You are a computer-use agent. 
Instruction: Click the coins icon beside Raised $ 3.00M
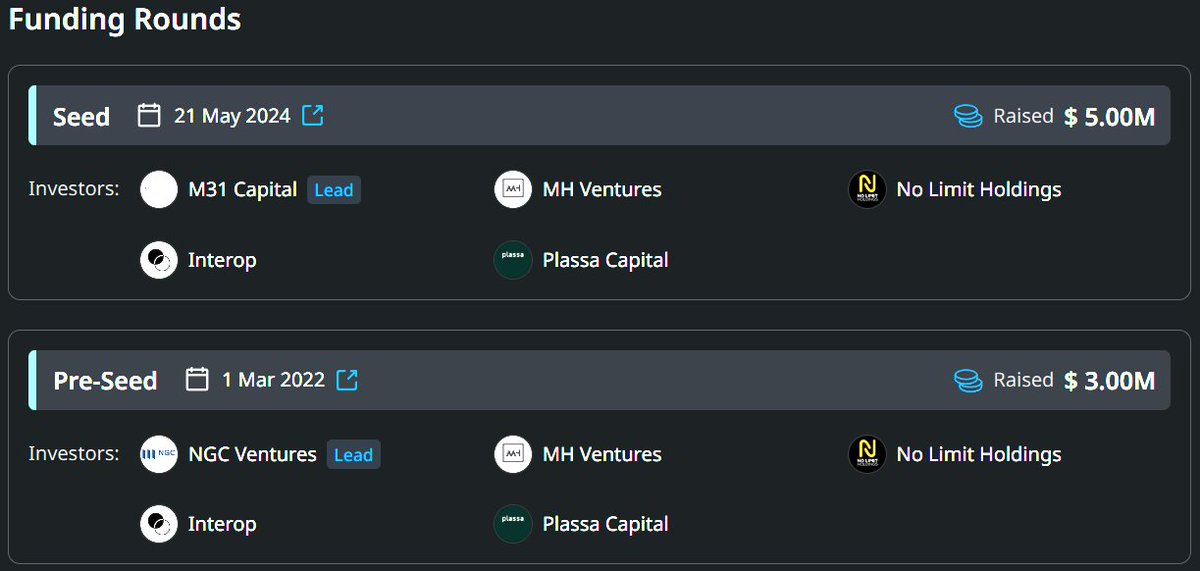[968, 380]
